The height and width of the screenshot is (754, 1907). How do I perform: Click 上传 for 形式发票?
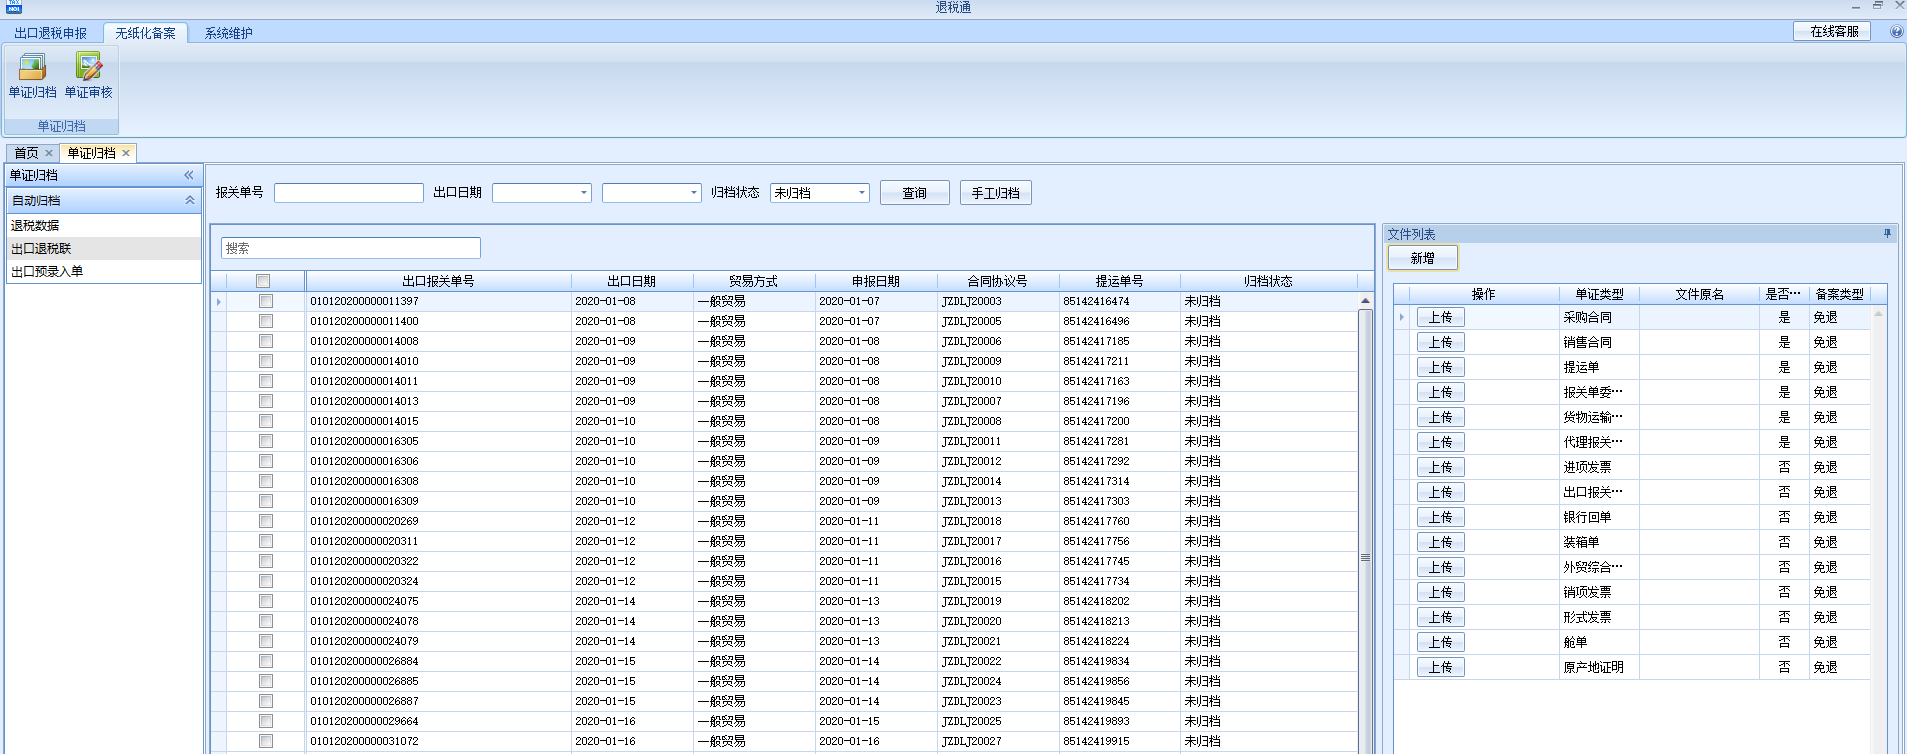1441,617
